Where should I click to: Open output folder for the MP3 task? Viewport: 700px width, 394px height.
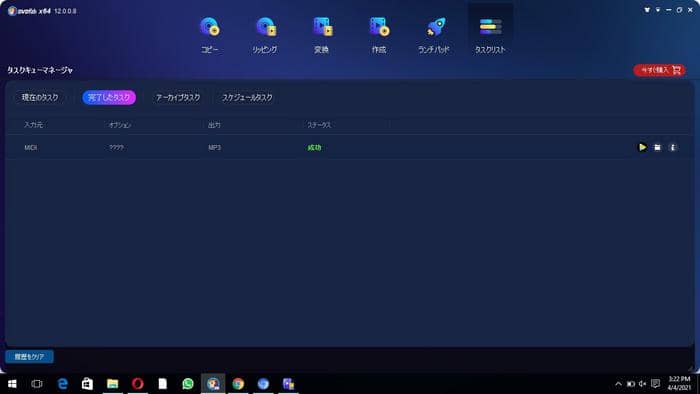[657, 147]
